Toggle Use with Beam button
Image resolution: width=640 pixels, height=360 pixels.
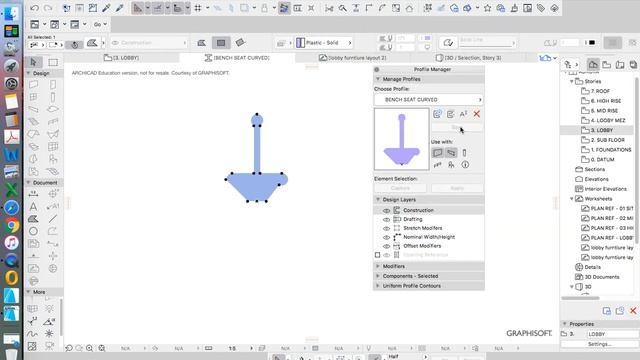[x=451, y=153]
